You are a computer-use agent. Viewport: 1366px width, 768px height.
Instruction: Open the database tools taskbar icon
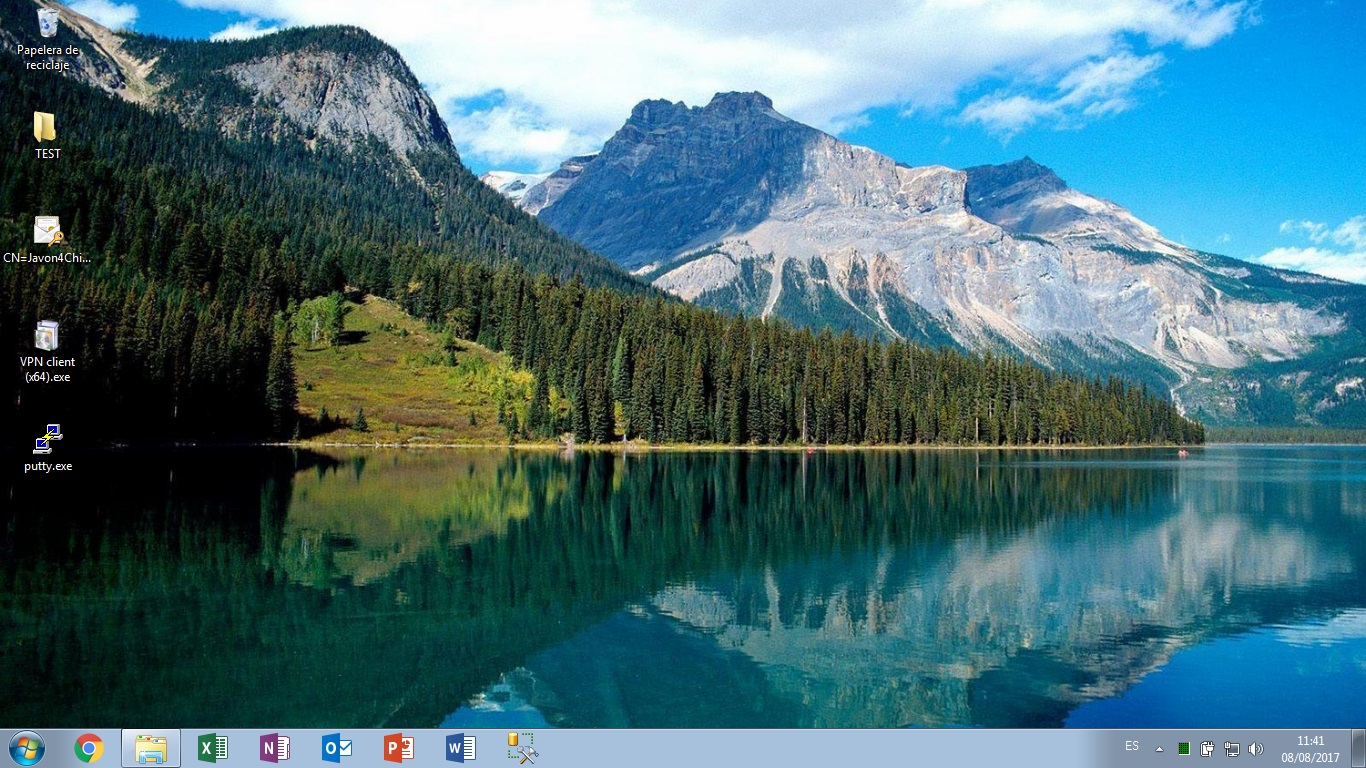point(522,748)
